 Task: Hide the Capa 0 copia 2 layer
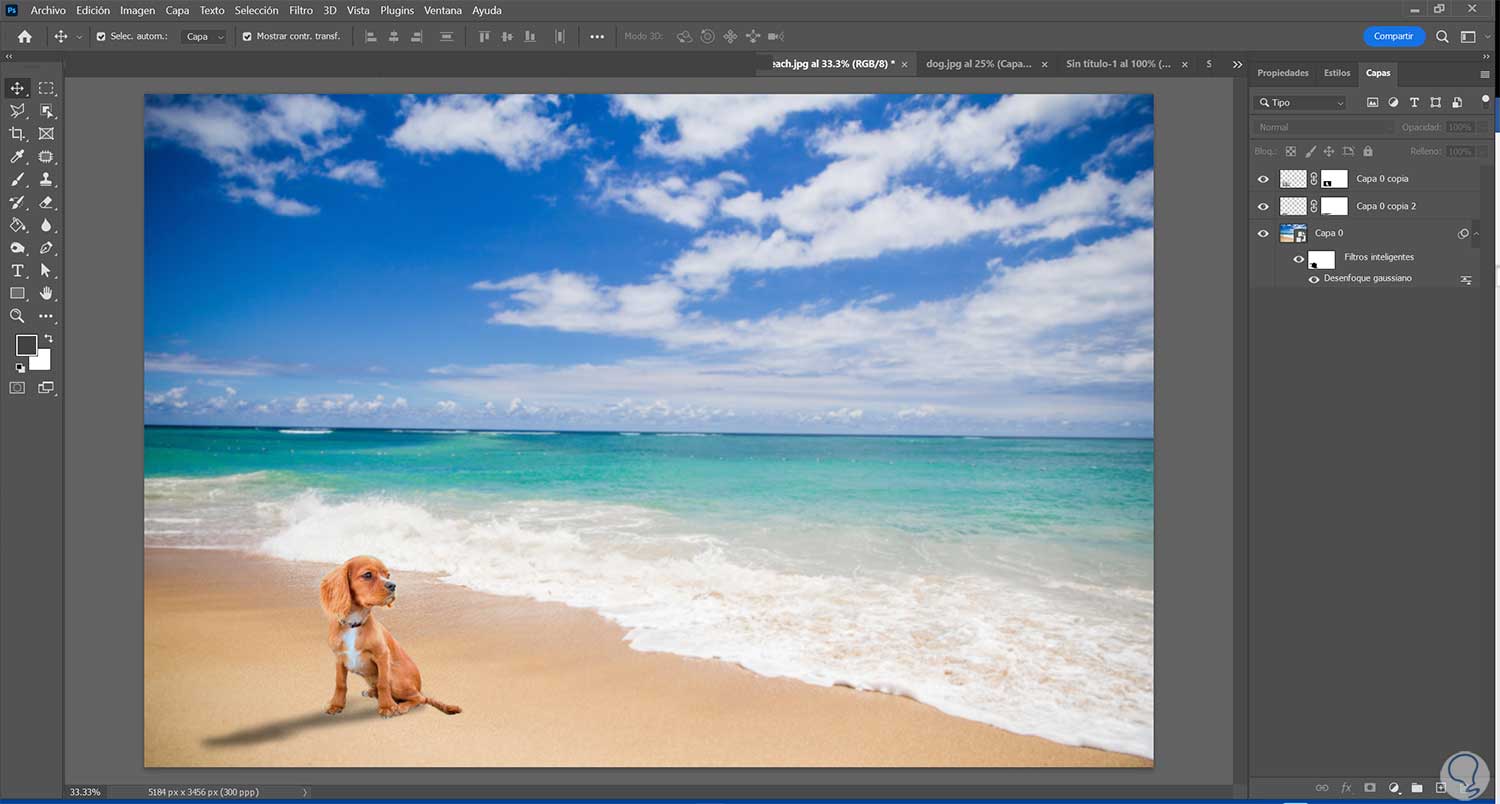pos(1263,206)
